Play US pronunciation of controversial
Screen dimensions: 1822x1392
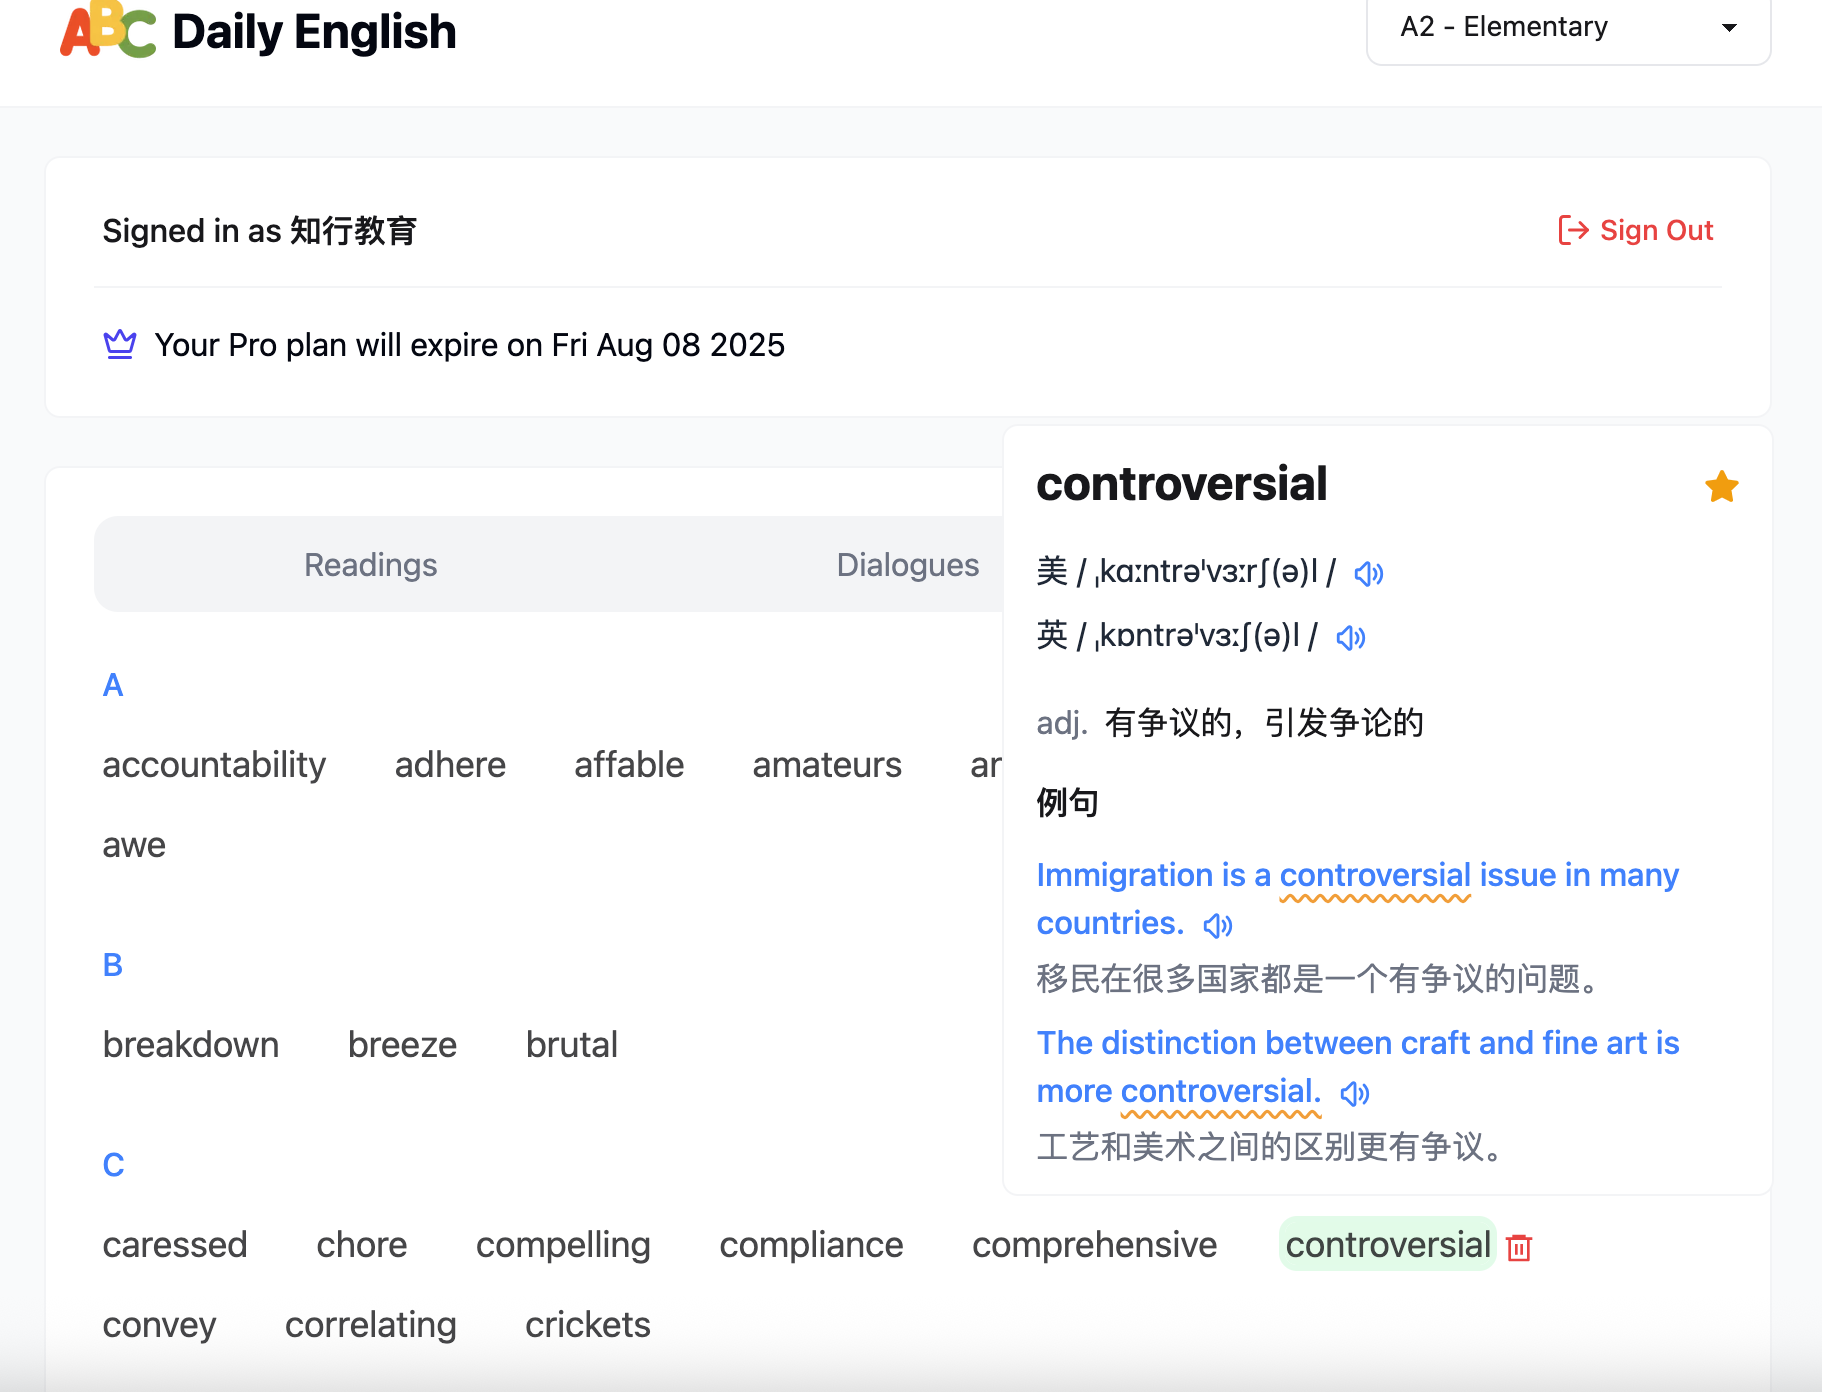point(1369,574)
